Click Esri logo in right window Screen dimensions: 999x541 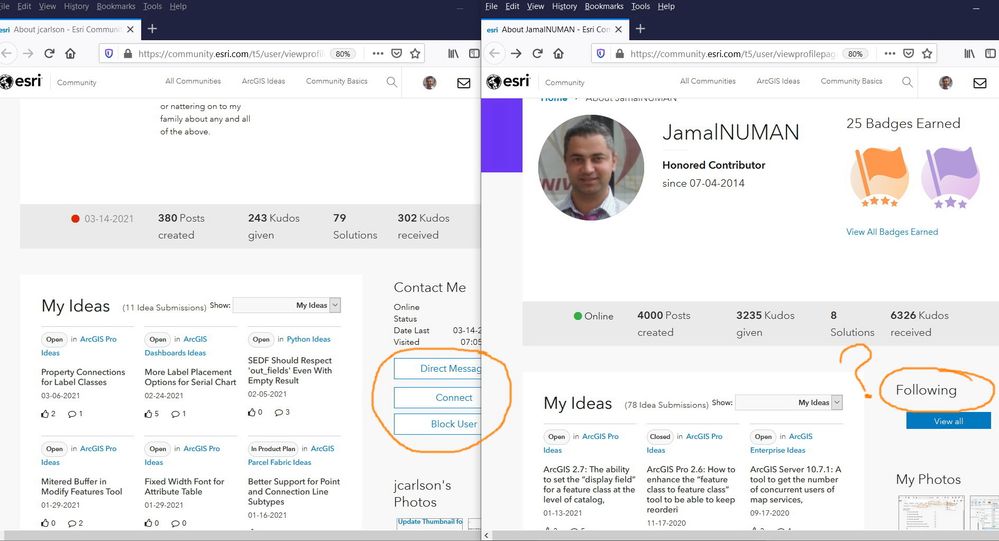click(508, 82)
